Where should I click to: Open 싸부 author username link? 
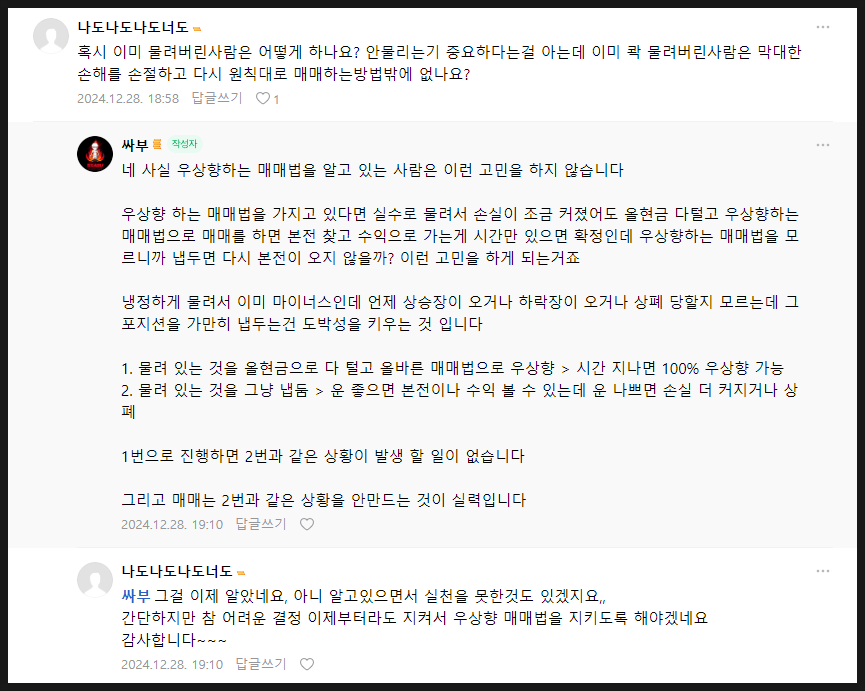tap(135, 145)
